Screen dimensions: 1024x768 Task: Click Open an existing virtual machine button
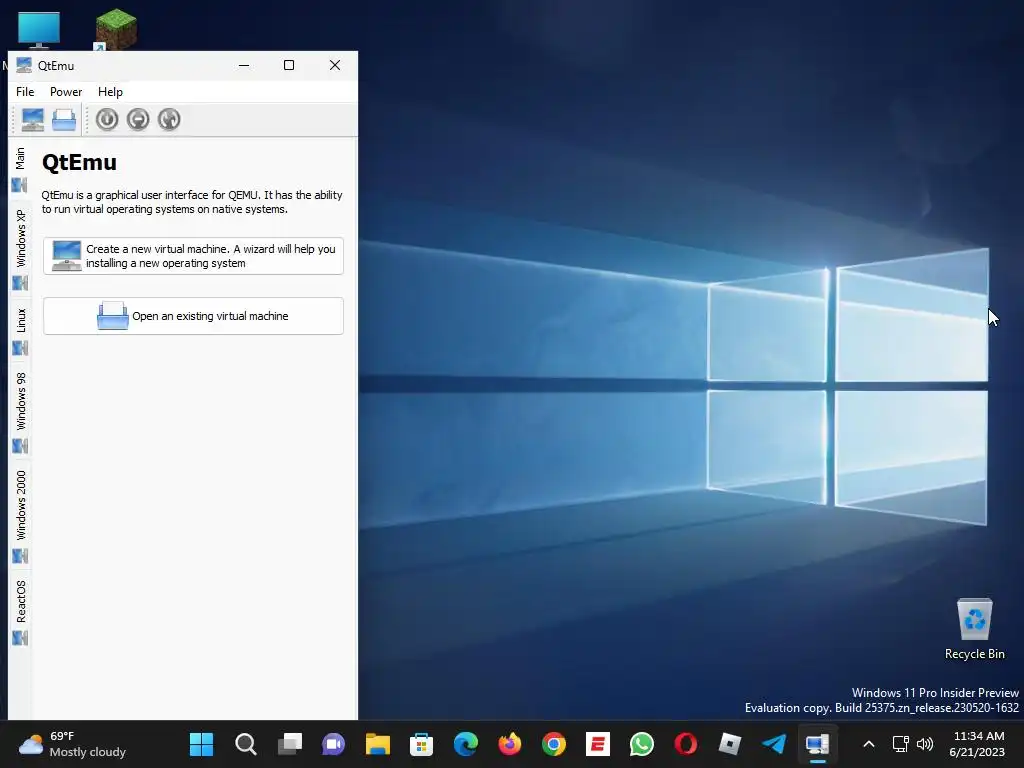pyautogui.click(x=193, y=316)
